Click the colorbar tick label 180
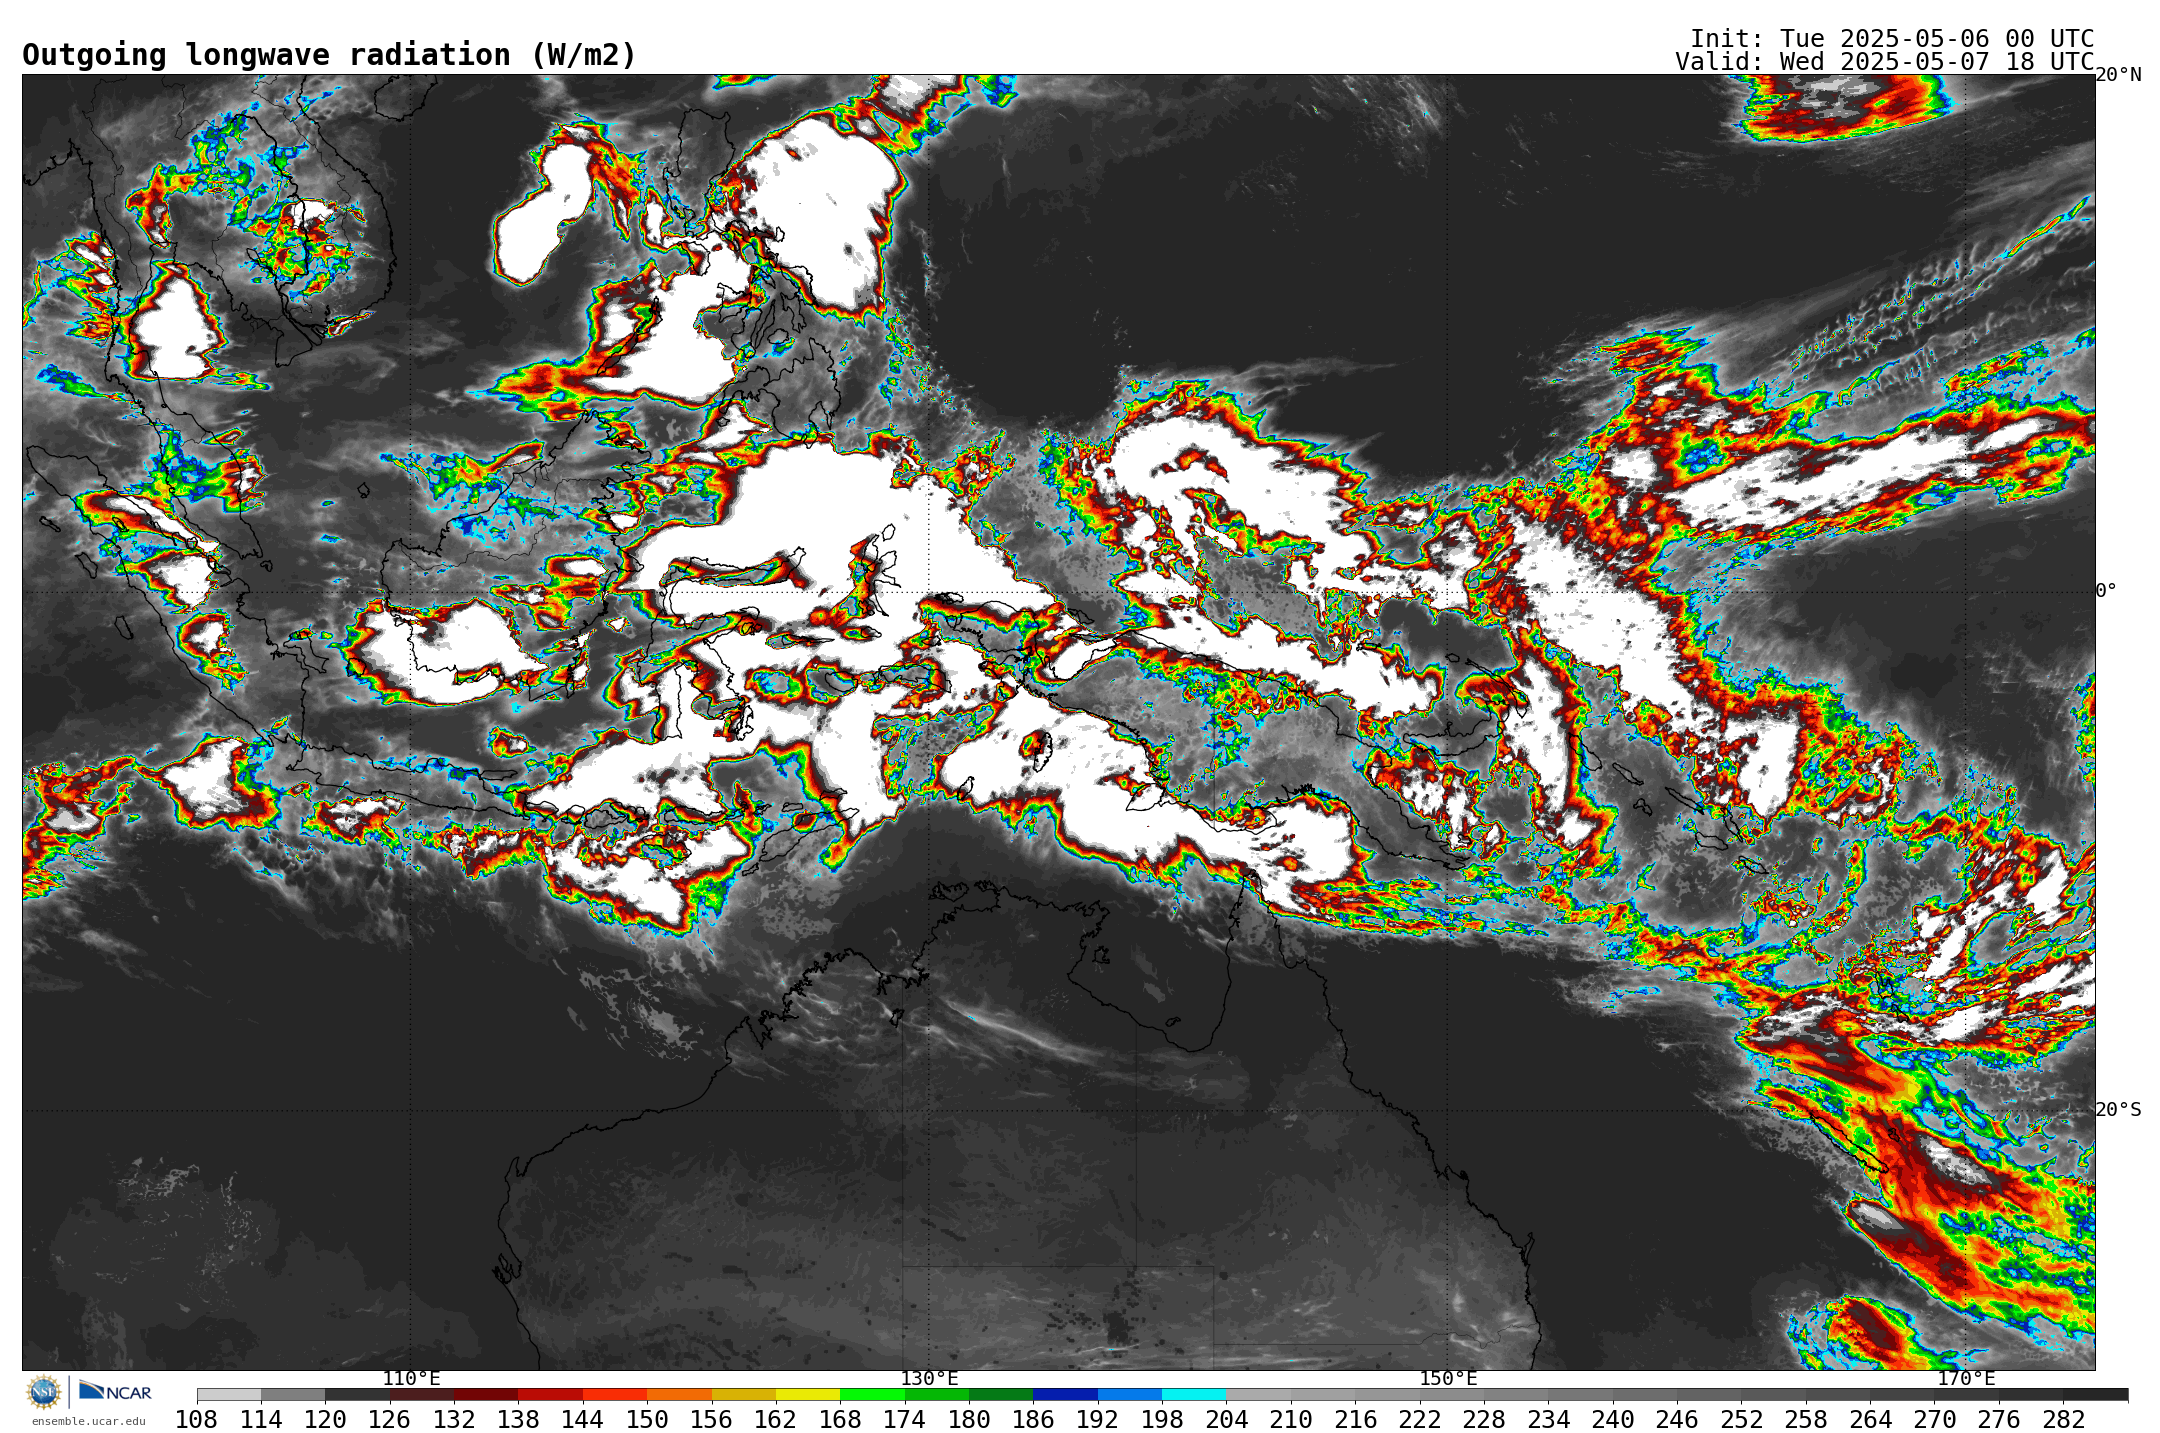The width and height of the screenshot is (2160, 1433). tap(969, 1420)
